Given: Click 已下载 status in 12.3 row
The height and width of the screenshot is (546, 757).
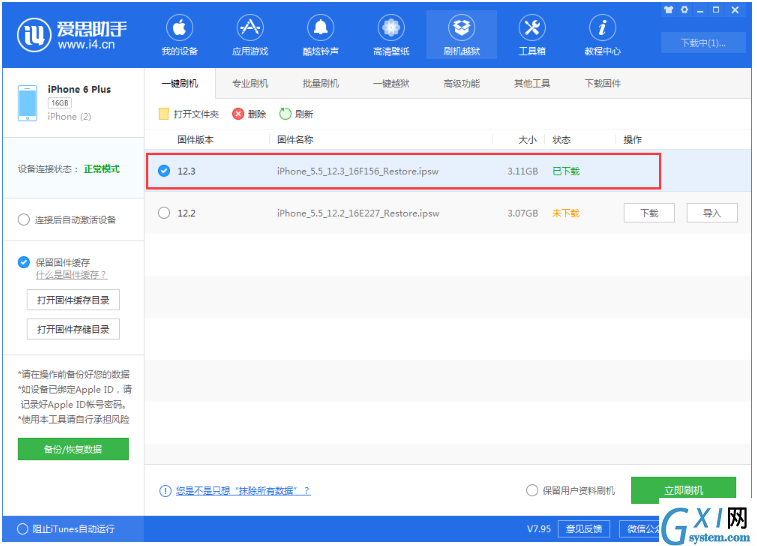Looking at the screenshot, I should coord(566,171).
